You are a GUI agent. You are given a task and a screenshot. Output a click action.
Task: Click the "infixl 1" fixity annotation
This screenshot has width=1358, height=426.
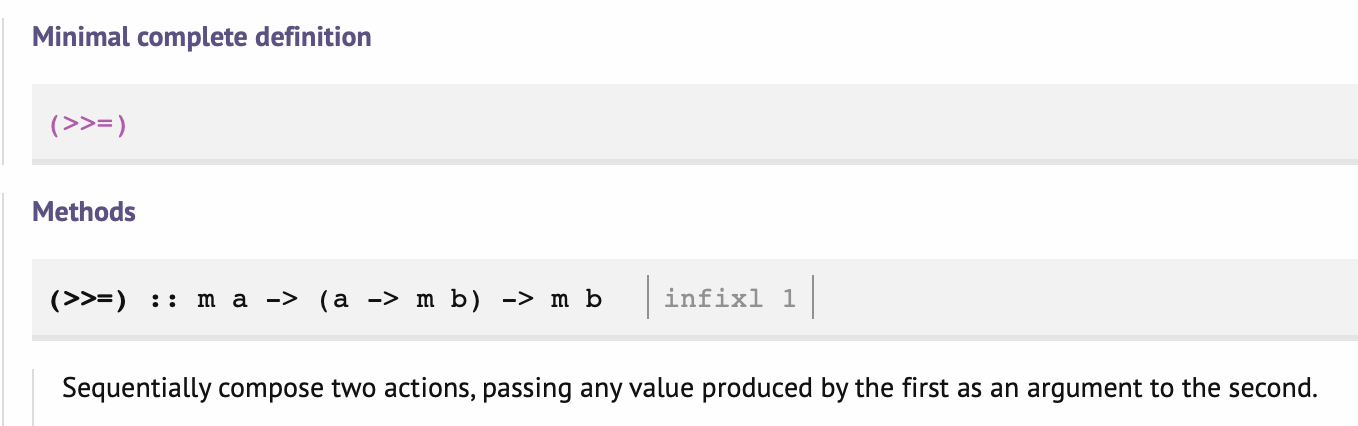(x=730, y=299)
